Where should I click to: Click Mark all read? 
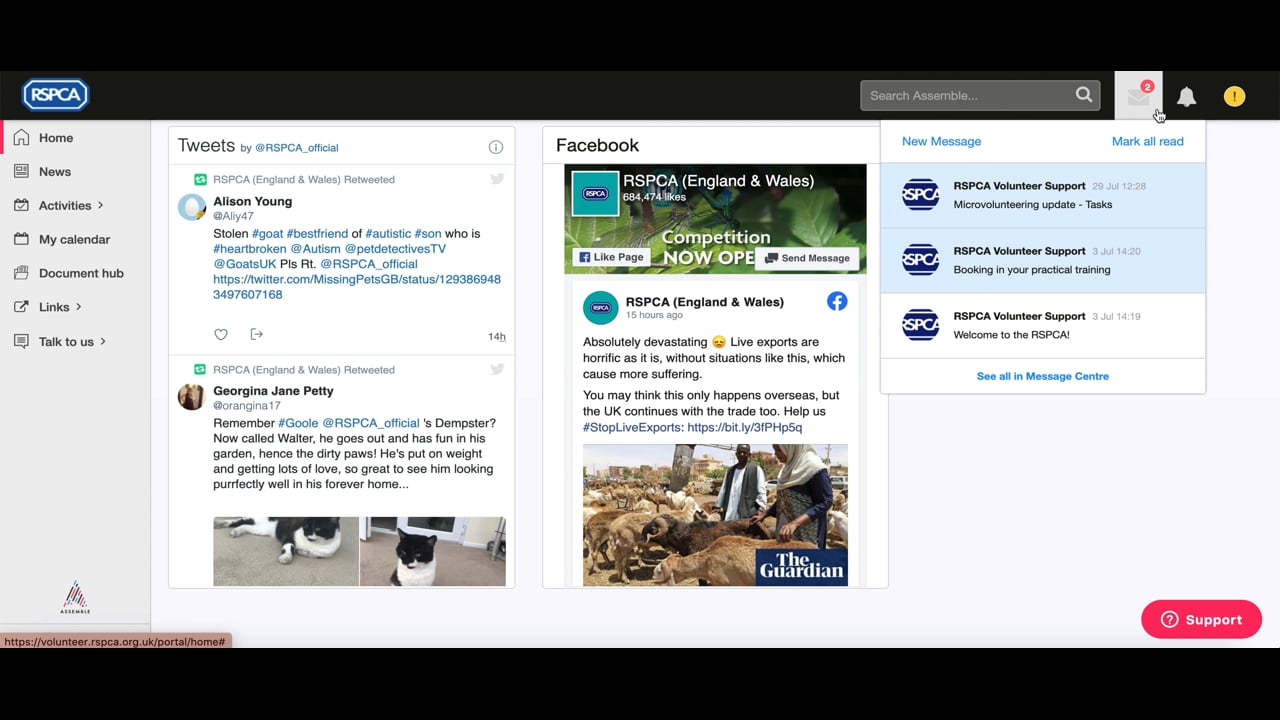coord(1147,141)
